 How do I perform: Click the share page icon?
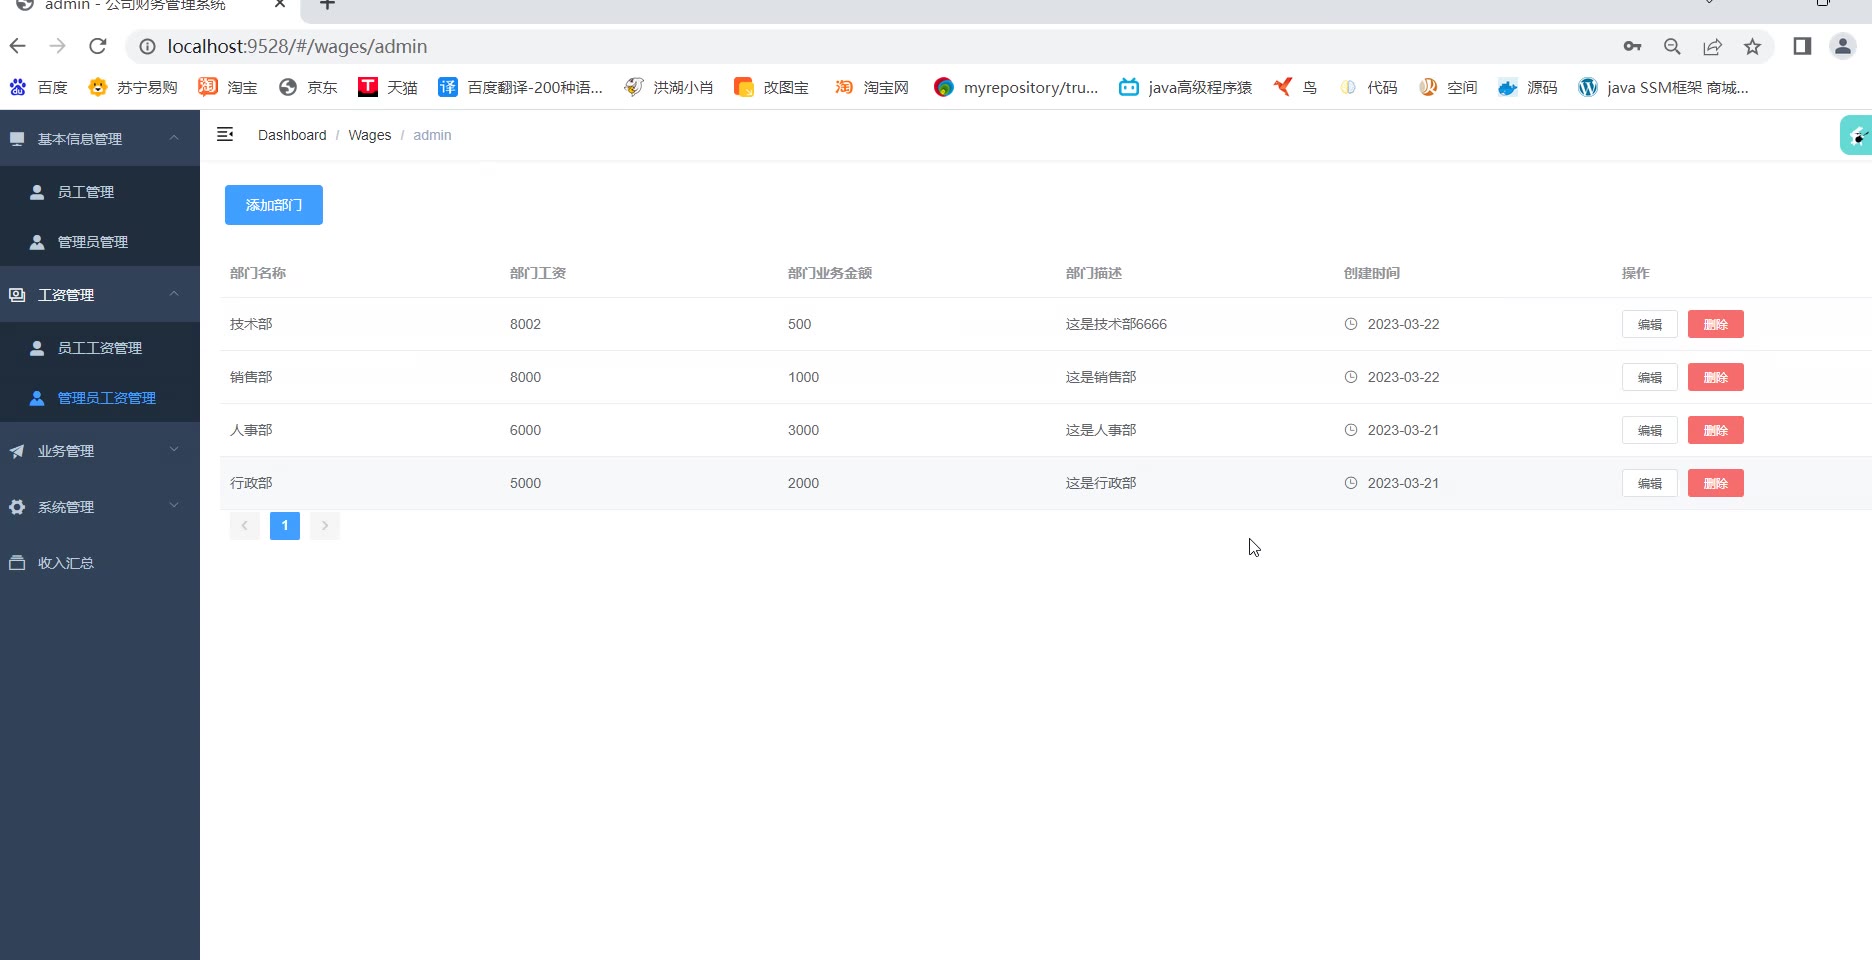pyautogui.click(x=1712, y=46)
